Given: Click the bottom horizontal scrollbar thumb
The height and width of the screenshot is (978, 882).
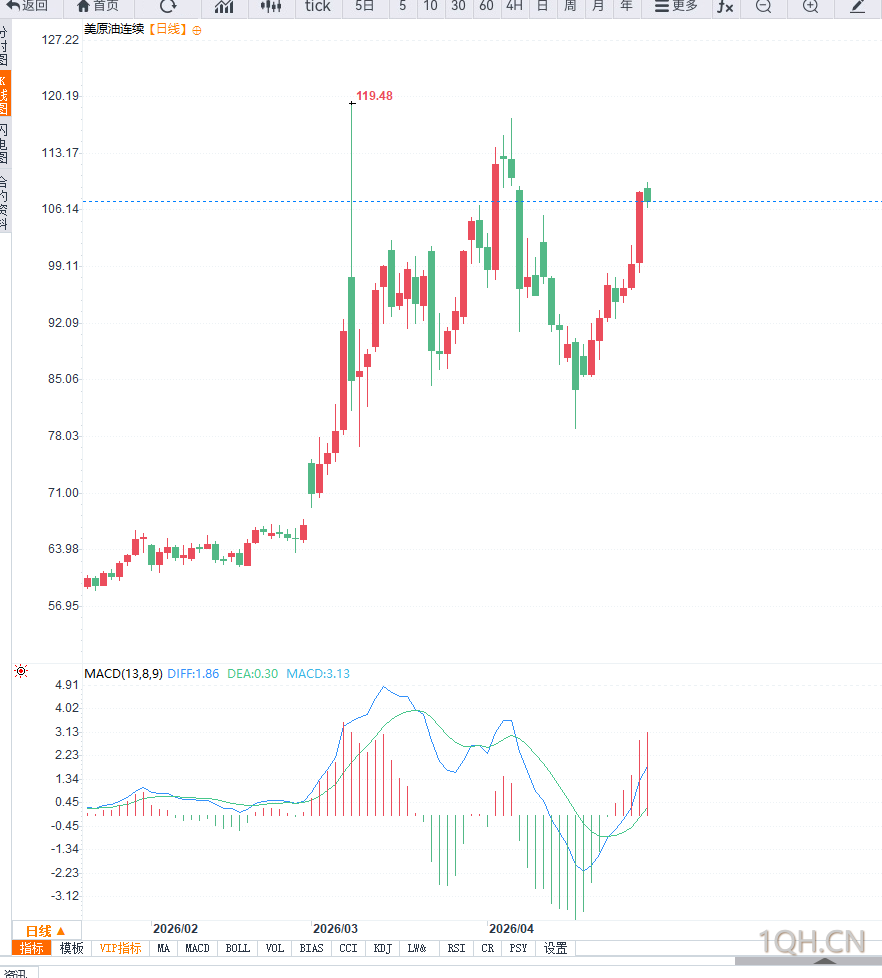Looking at the screenshot, I should point(808,961).
